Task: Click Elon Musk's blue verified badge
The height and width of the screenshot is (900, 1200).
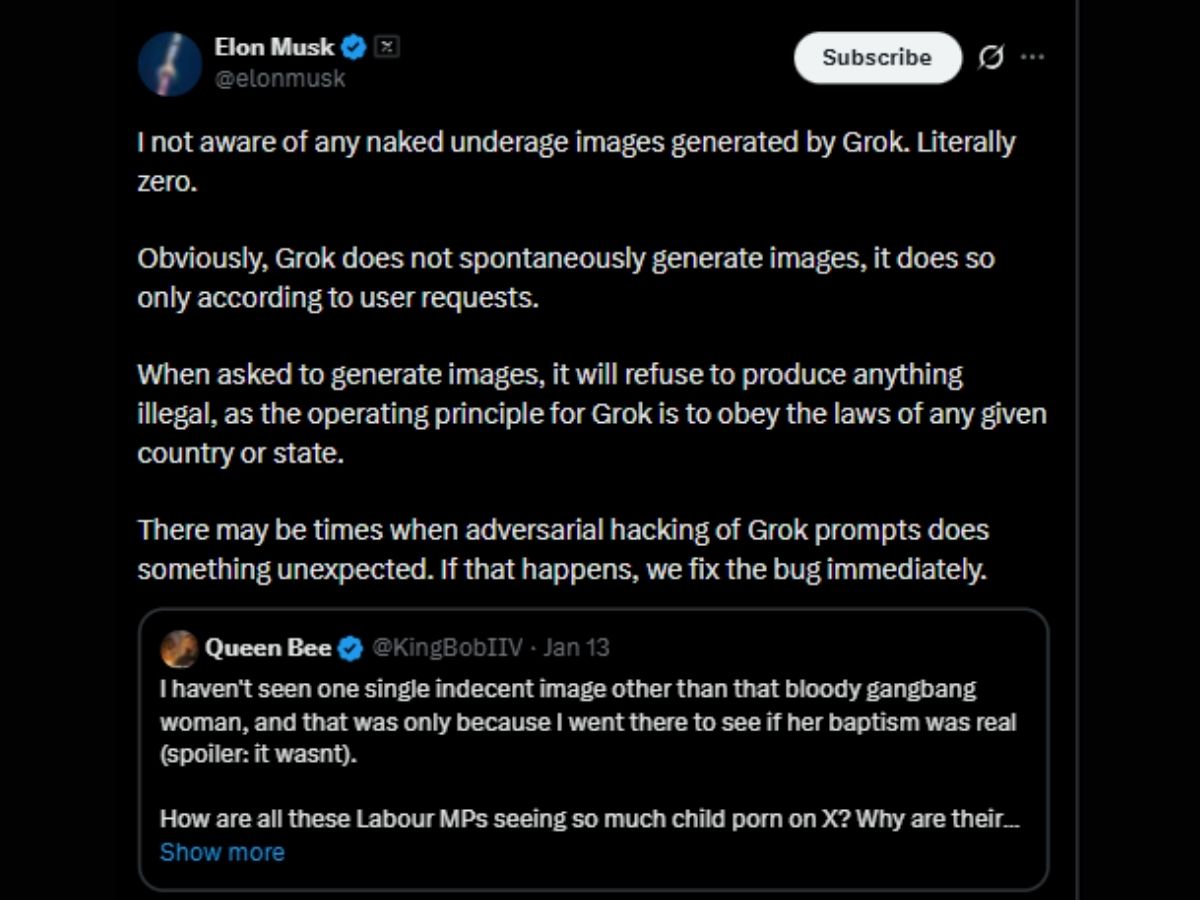Action: click(x=352, y=46)
